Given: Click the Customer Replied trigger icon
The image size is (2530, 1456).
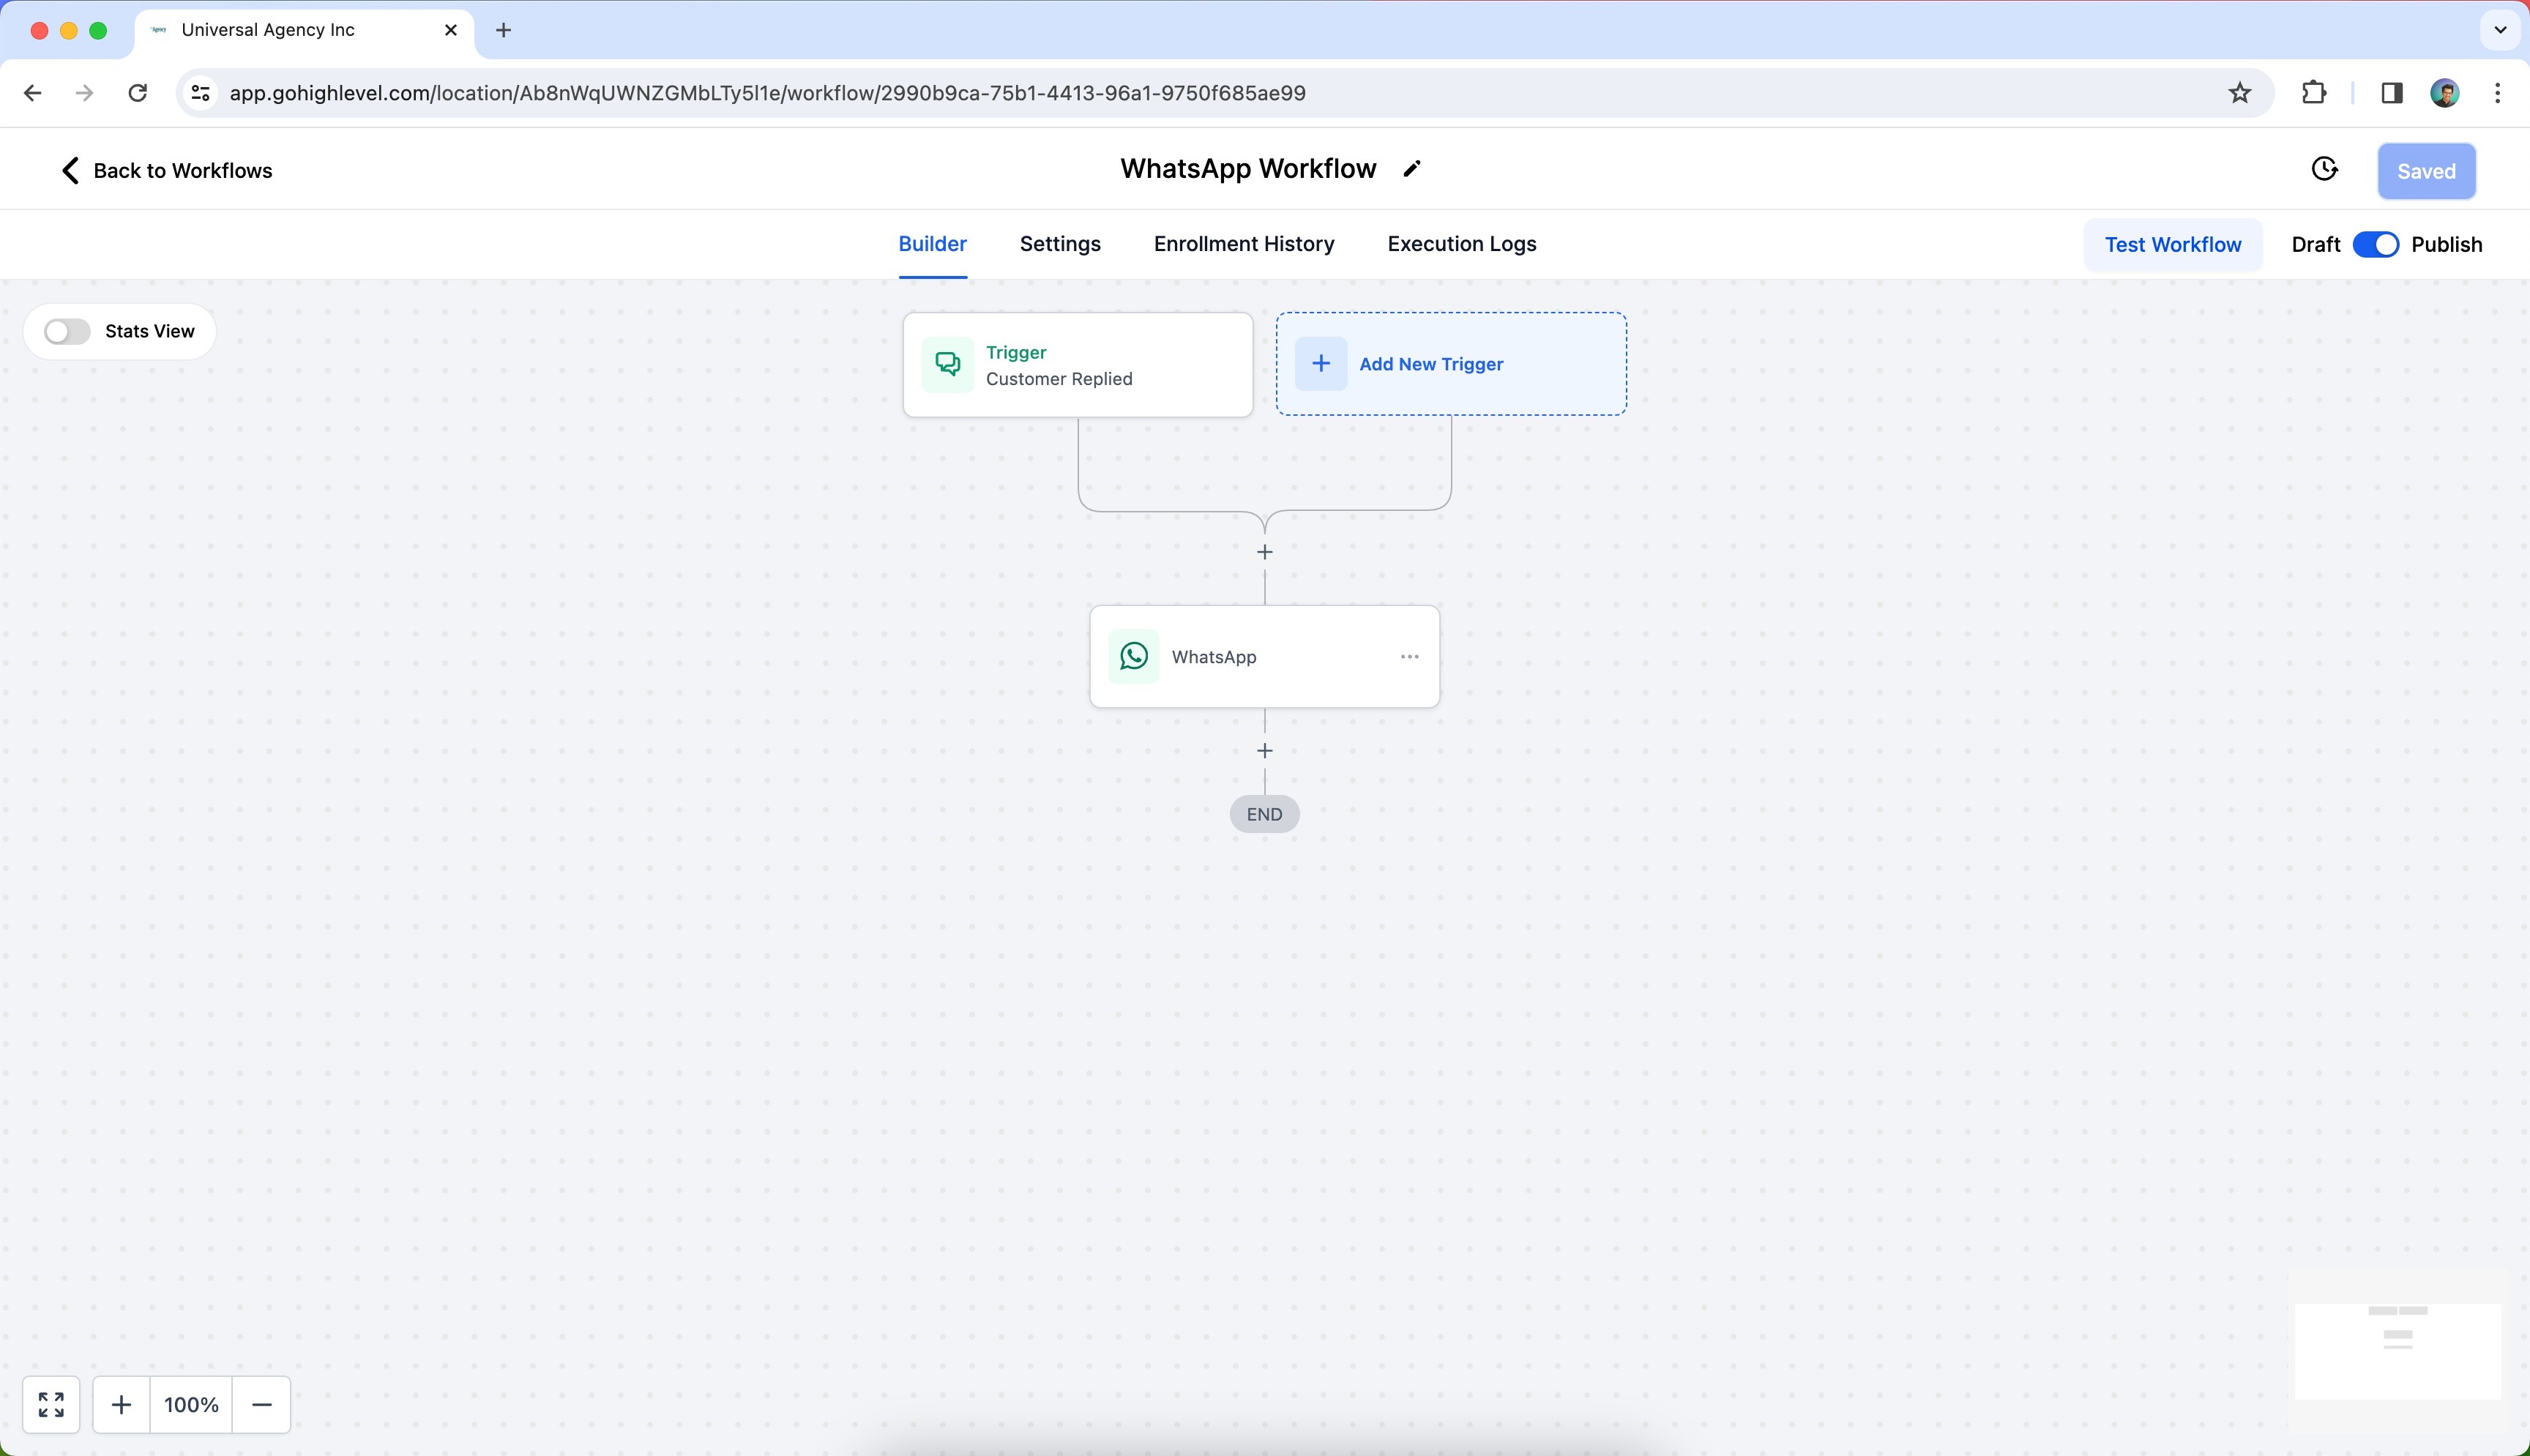Looking at the screenshot, I should tap(947, 365).
